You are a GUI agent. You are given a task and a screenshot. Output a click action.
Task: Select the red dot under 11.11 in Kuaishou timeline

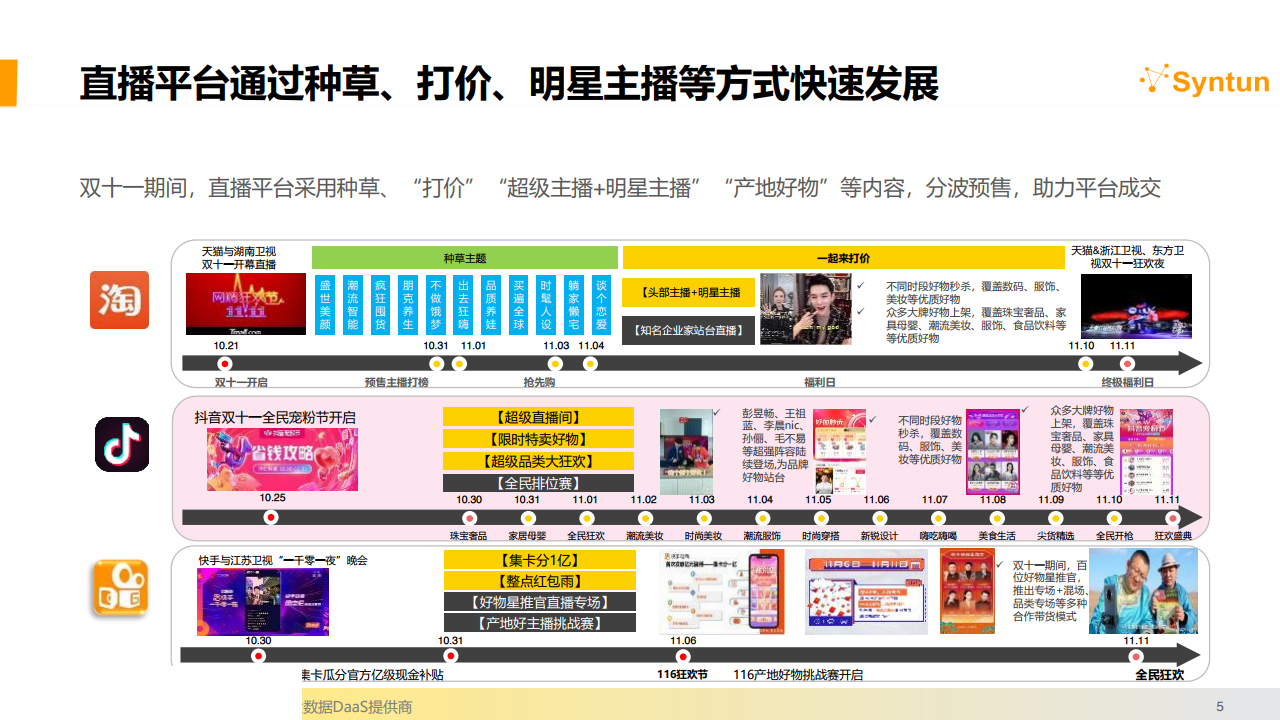click(x=1136, y=656)
